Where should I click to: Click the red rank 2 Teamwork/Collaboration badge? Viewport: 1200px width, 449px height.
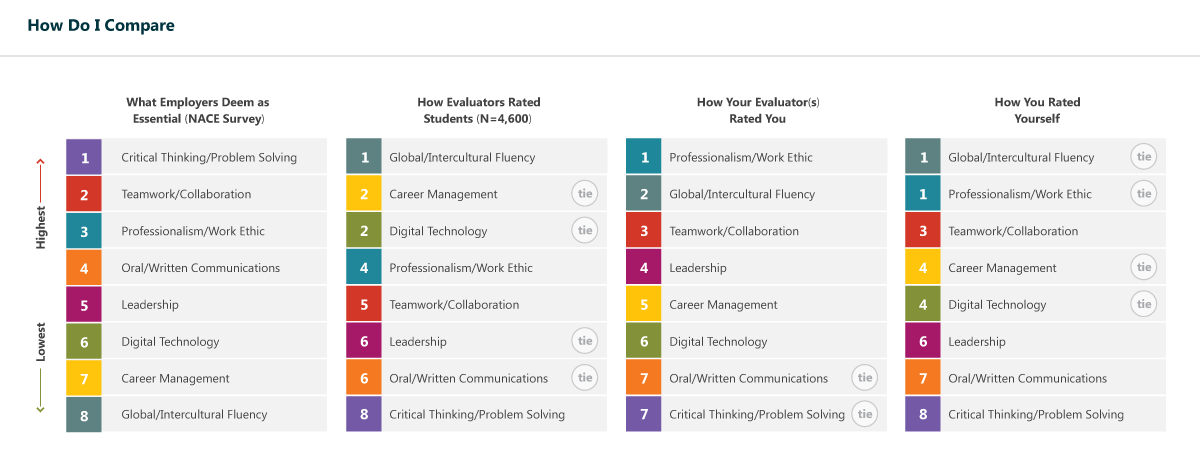click(x=84, y=194)
